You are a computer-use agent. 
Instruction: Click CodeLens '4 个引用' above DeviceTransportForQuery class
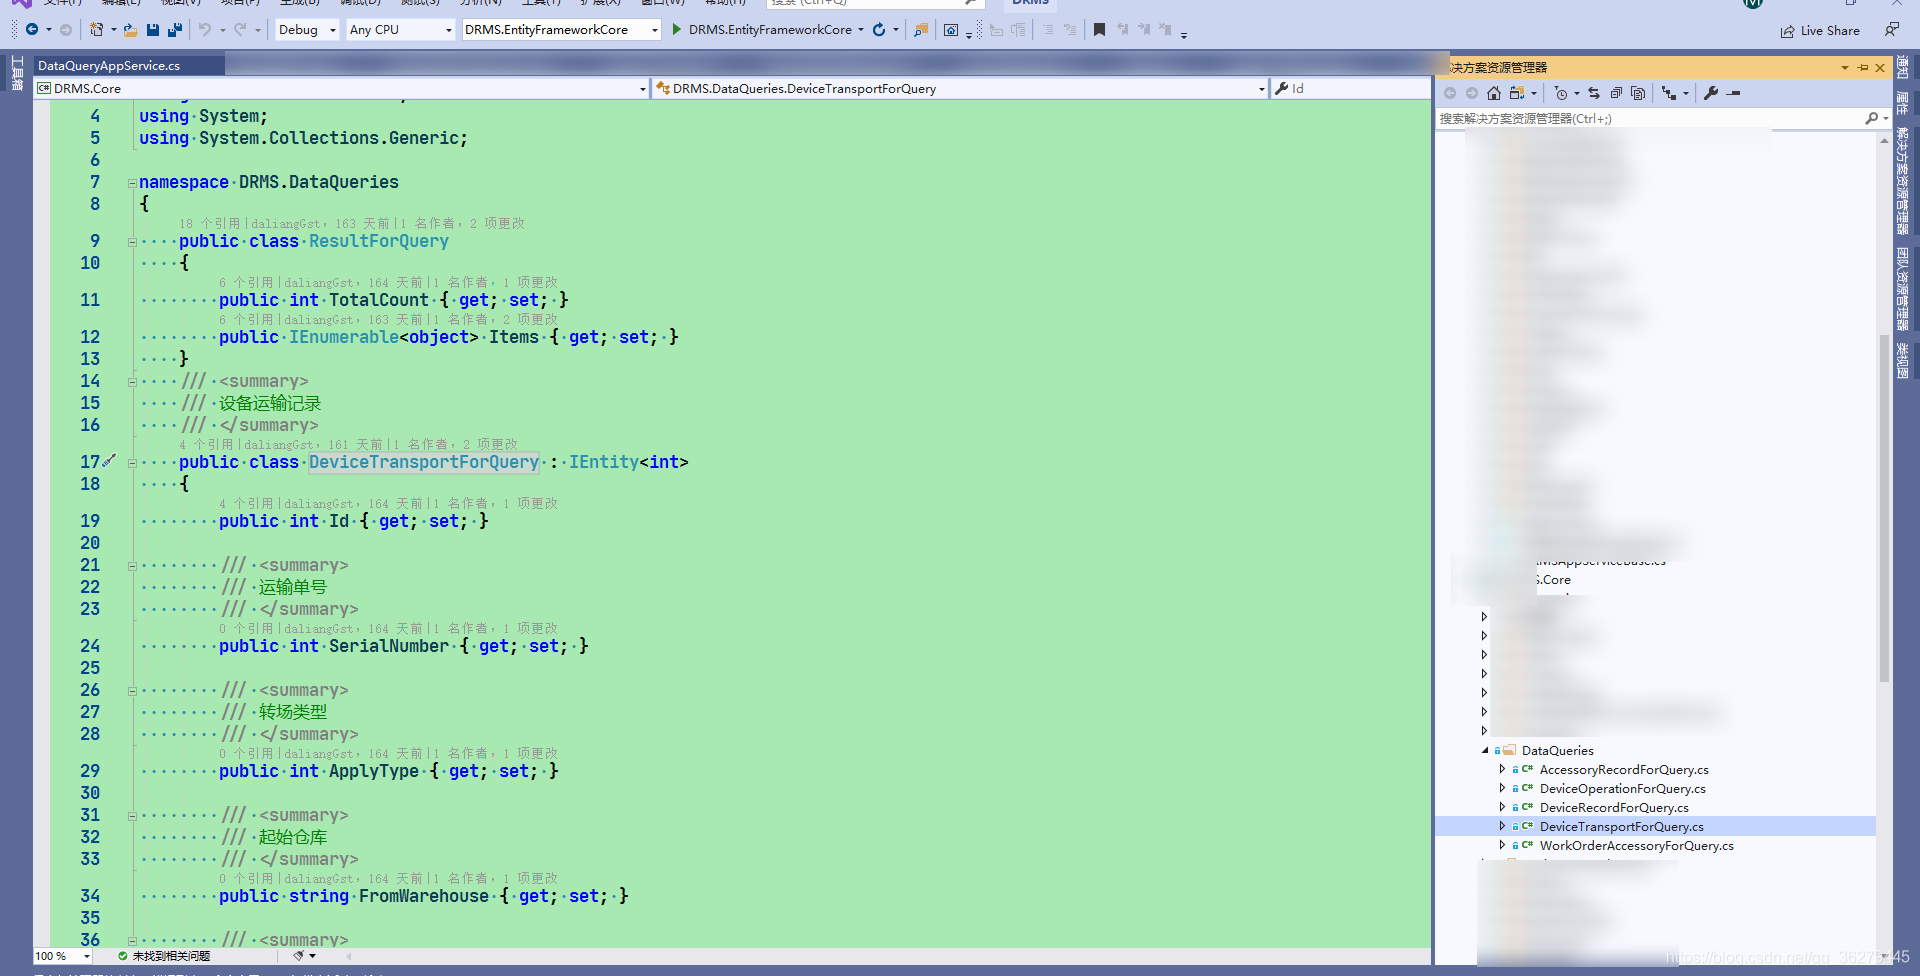[206, 445]
